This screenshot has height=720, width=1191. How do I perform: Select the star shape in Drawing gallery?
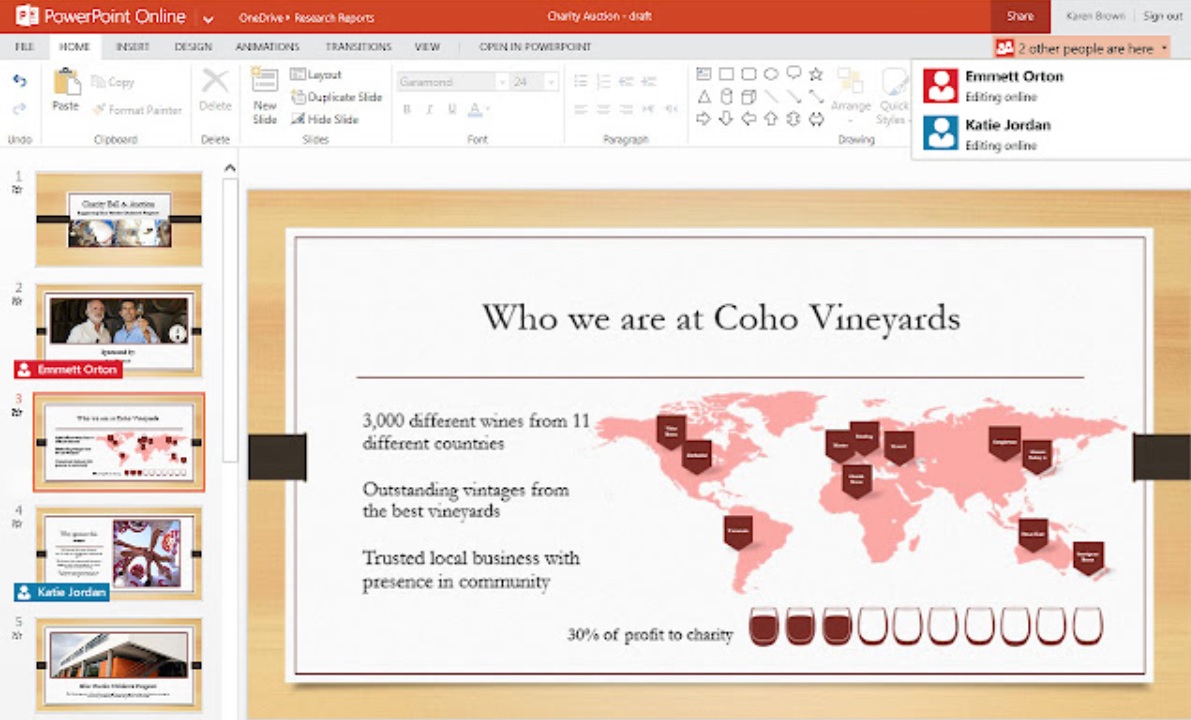click(x=816, y=74)
